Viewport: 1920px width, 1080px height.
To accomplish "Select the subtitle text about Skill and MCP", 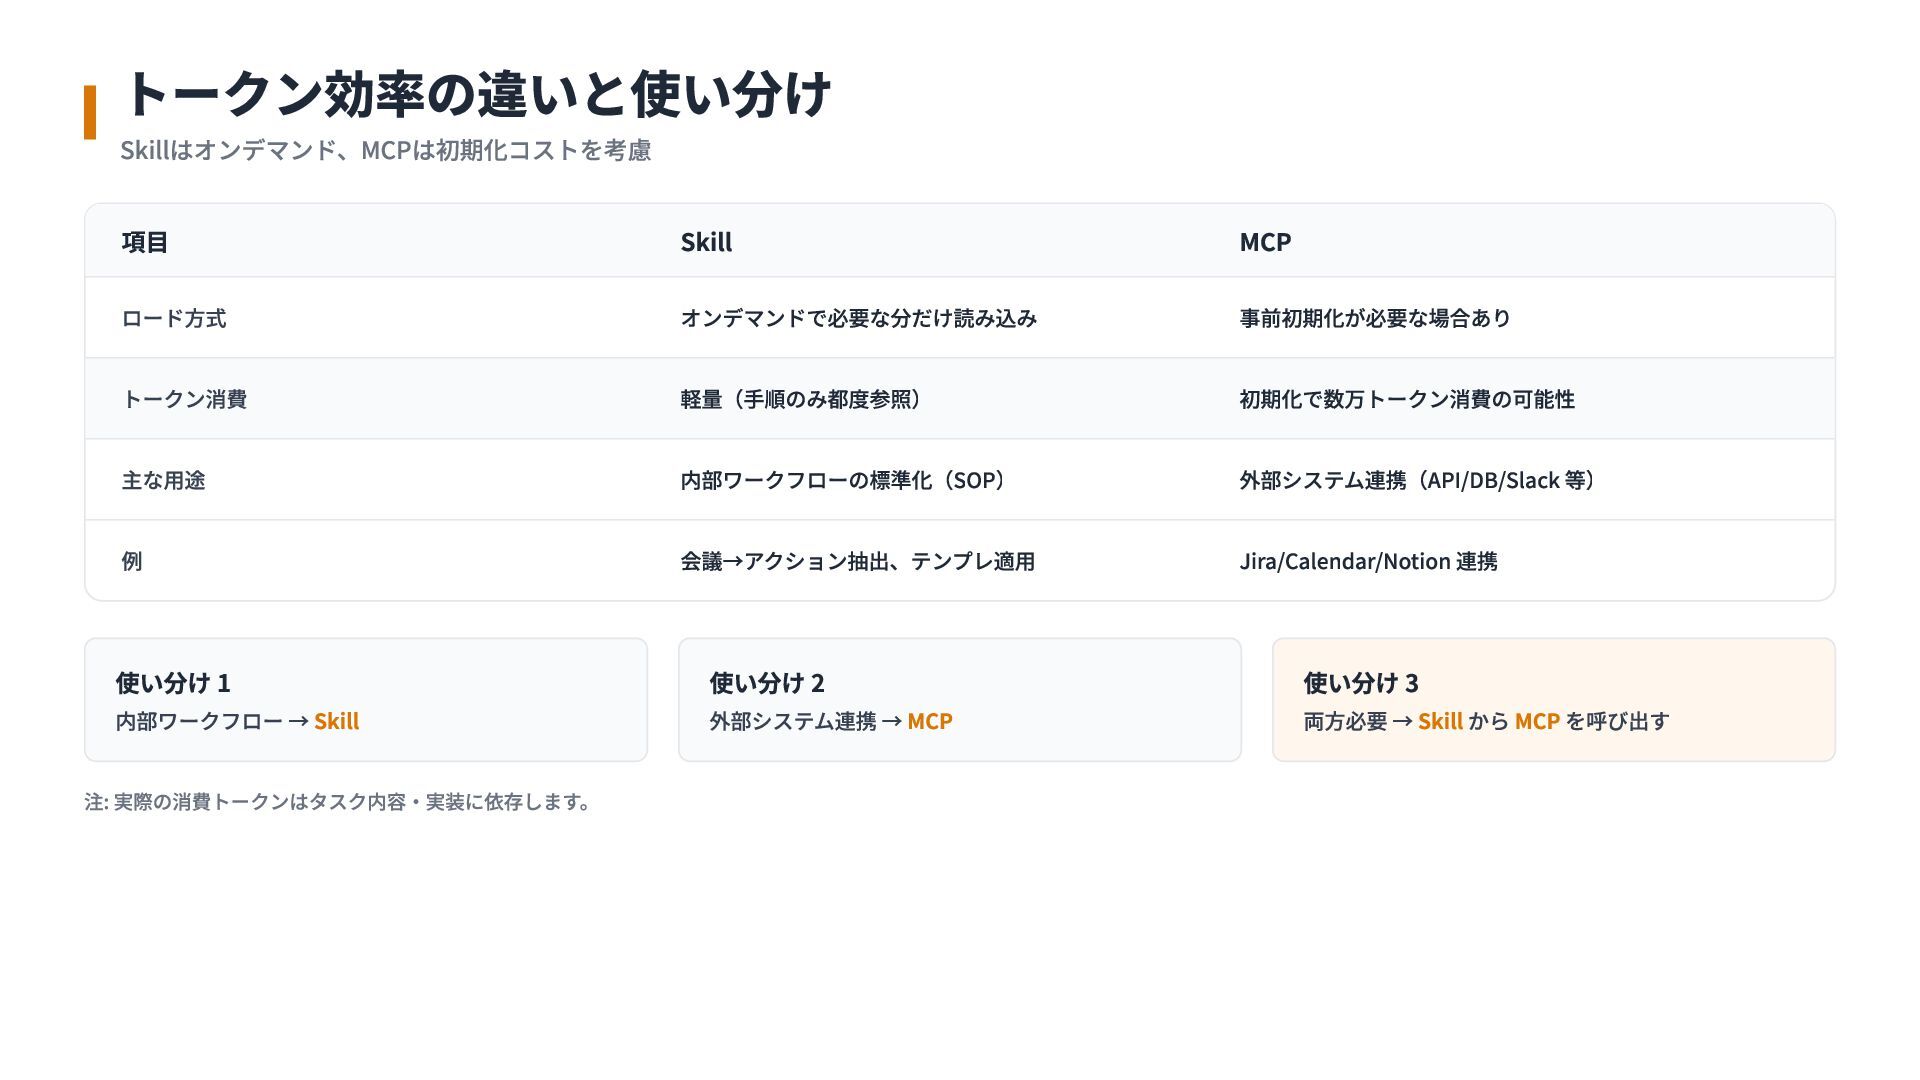I will coord(385,150).
